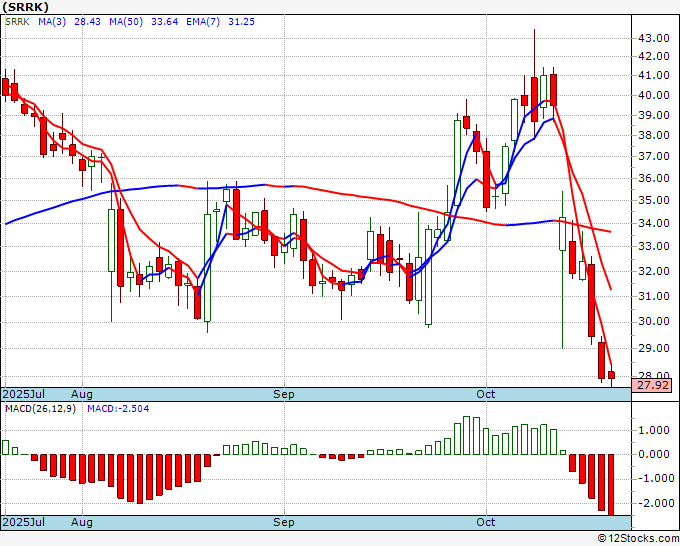Click the 27.92 last price tag

[x=652, y=385]
